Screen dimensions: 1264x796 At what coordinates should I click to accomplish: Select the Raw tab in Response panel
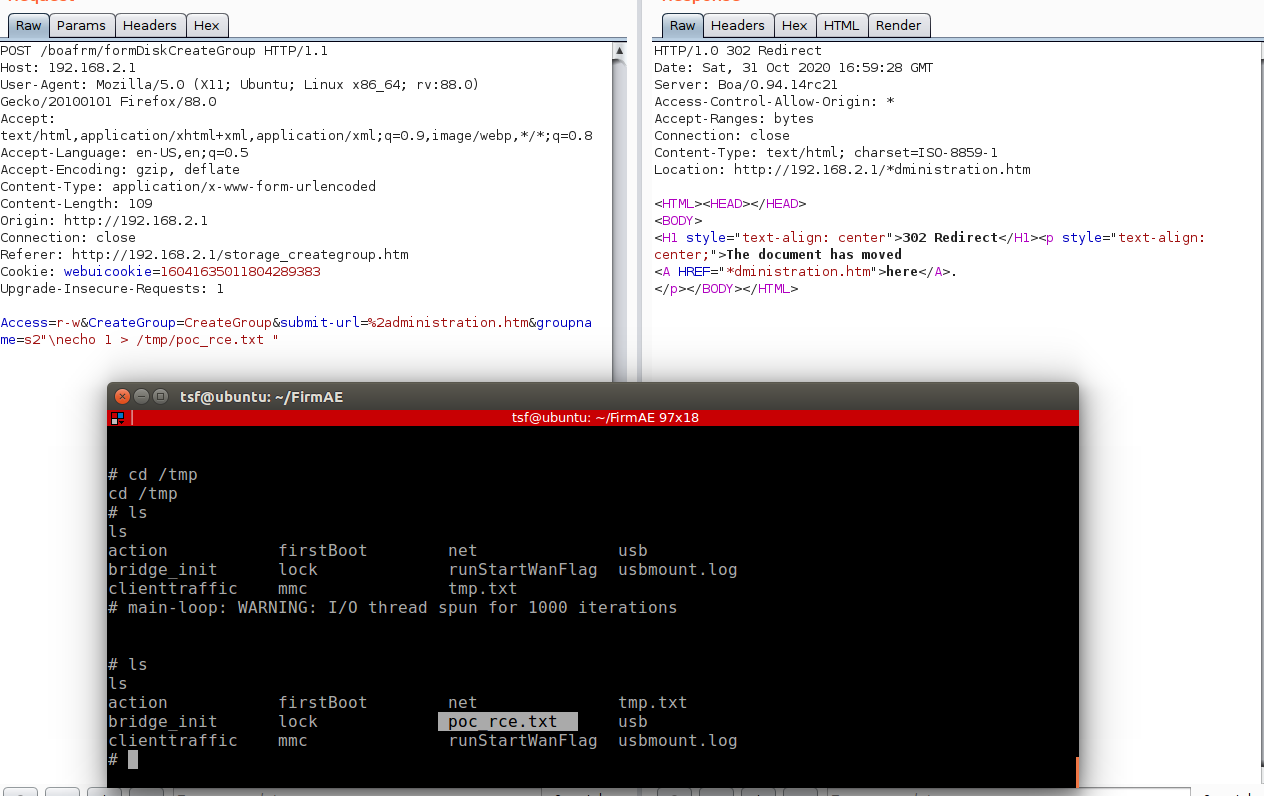click(x=683, y=25)
